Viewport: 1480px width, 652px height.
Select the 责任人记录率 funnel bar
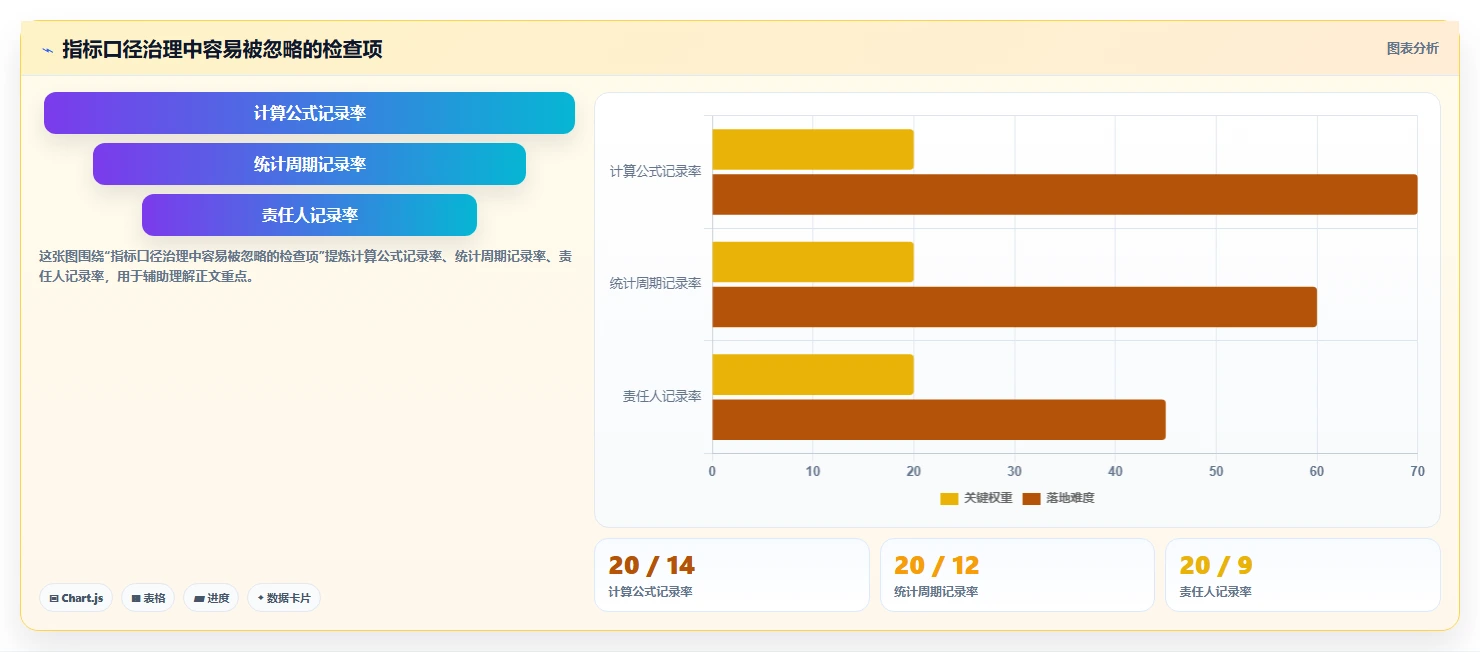pyautogui.click(x=309, y=215)
